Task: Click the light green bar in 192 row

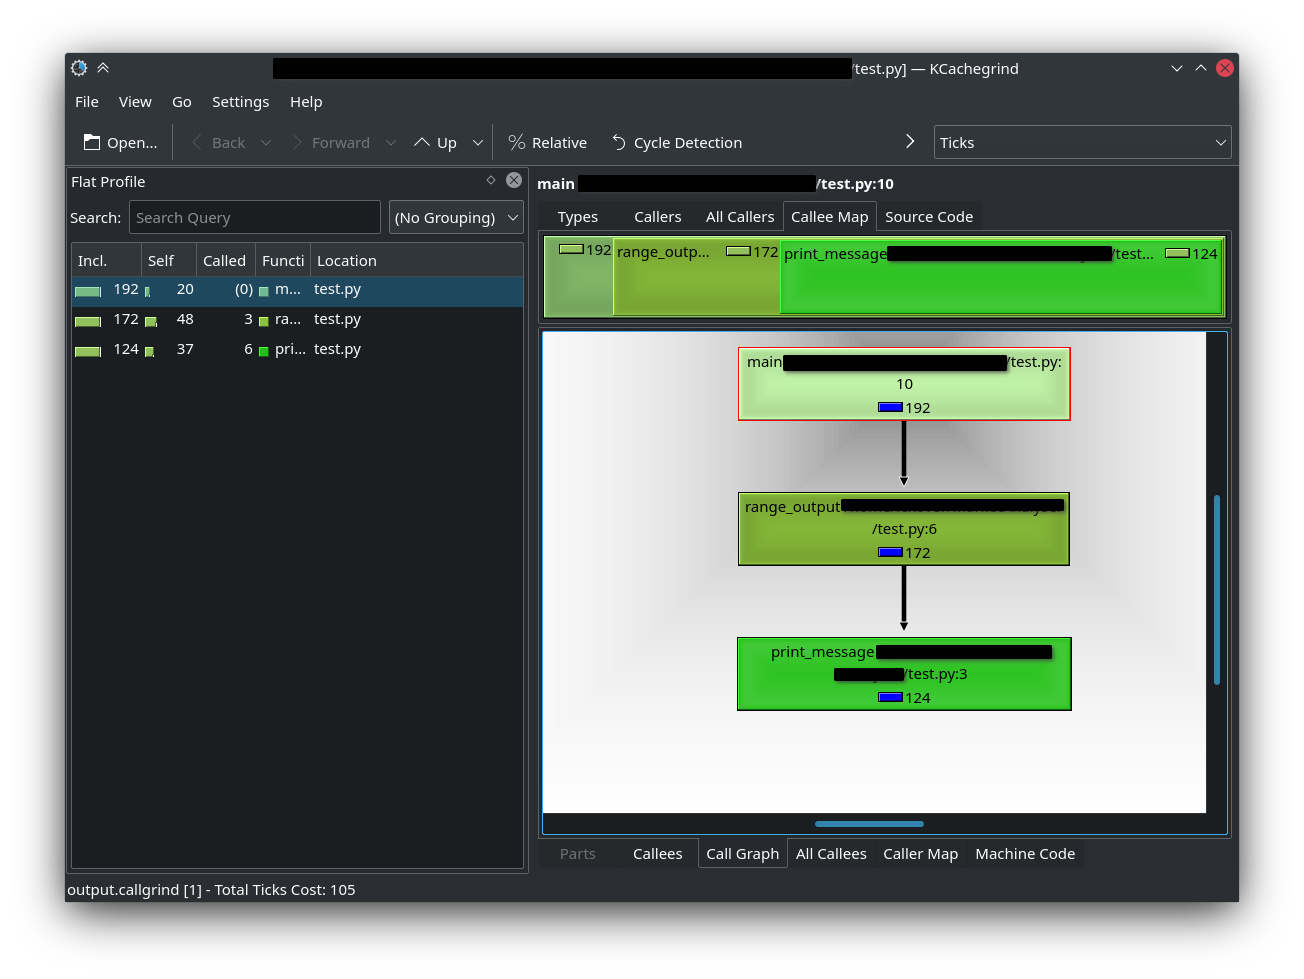Action: [x=88, y=291]
